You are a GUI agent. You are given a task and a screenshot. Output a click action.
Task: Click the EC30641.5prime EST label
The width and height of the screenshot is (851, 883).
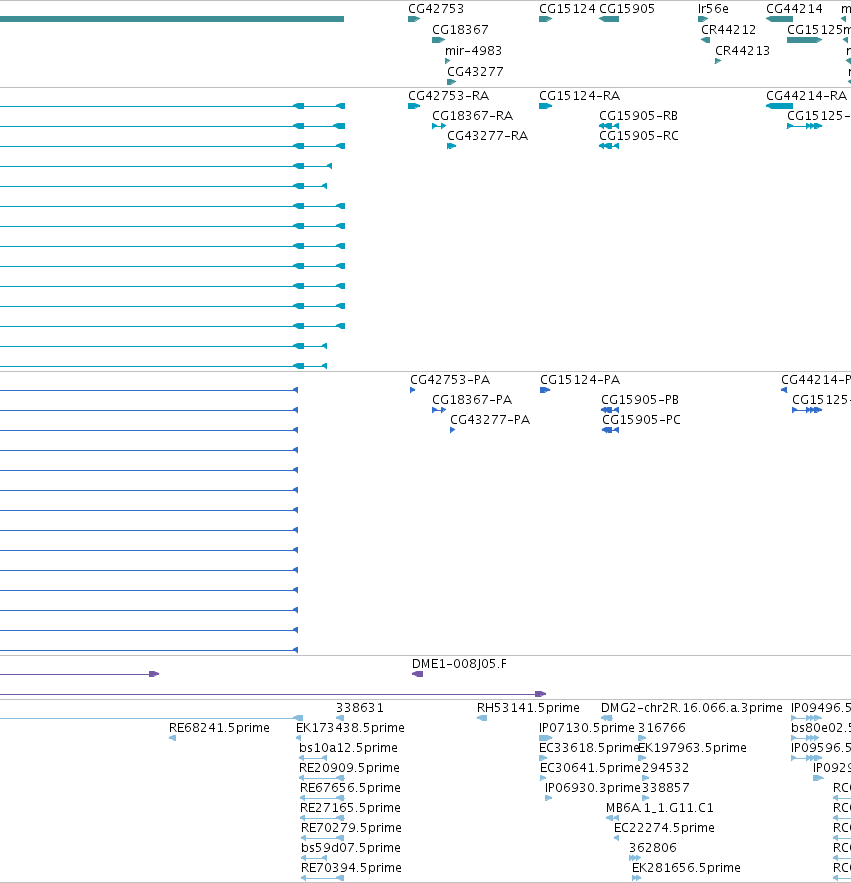(590, 768)
